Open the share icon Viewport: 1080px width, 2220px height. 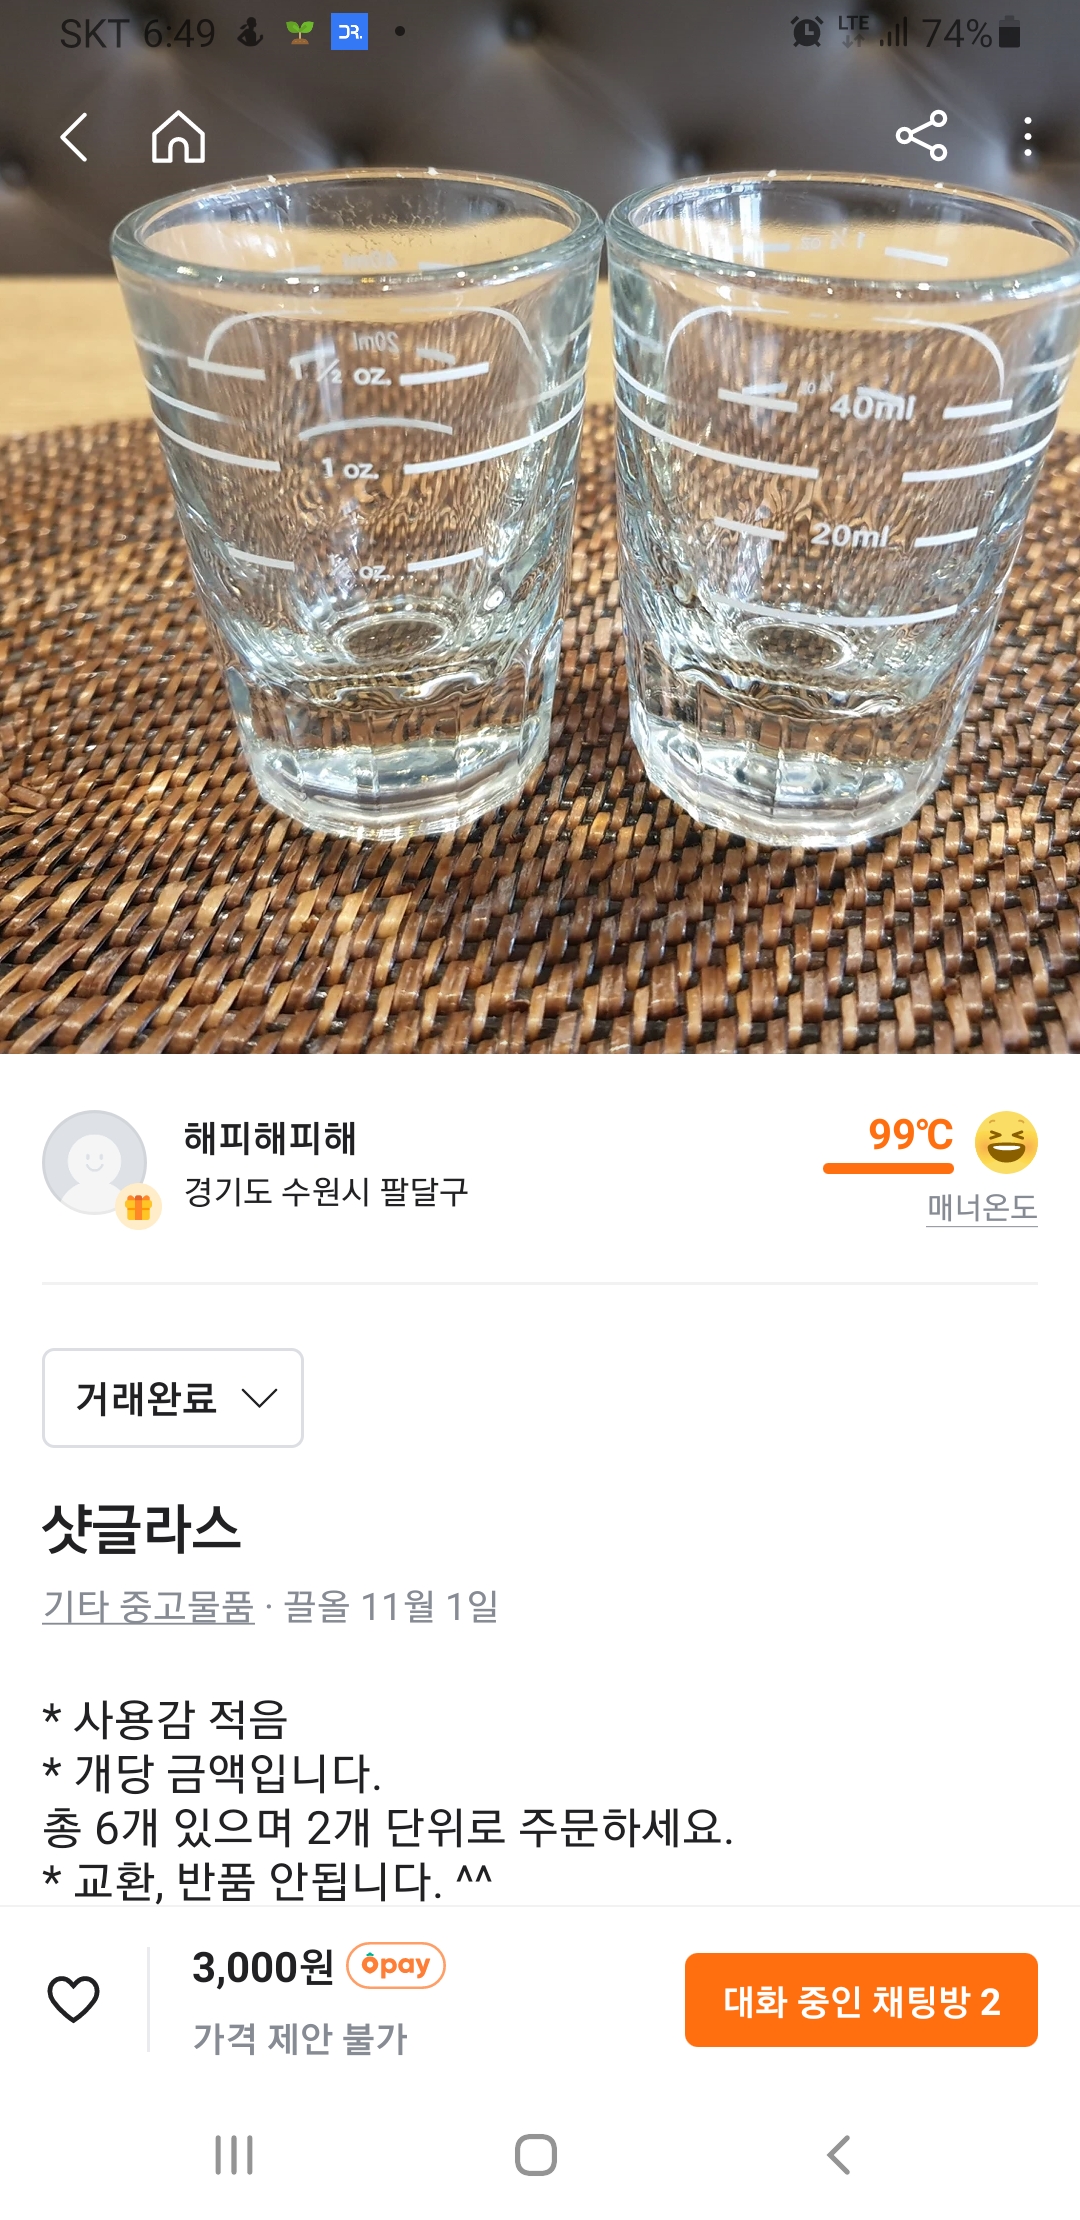[x=921, y=137]
